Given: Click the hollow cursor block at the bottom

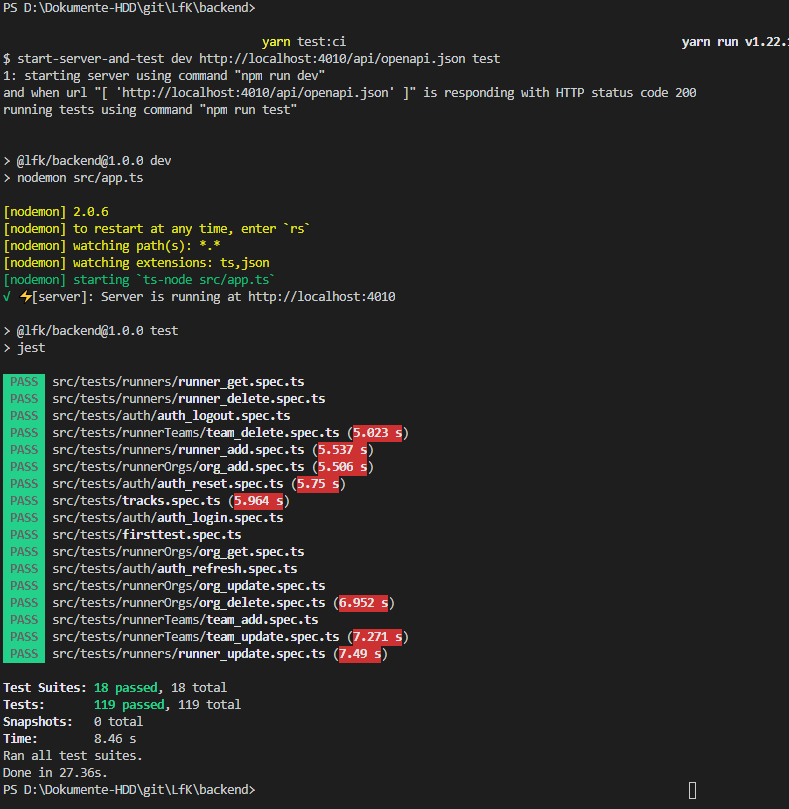Looking at the screenshot, I should (x=693, y=790).
